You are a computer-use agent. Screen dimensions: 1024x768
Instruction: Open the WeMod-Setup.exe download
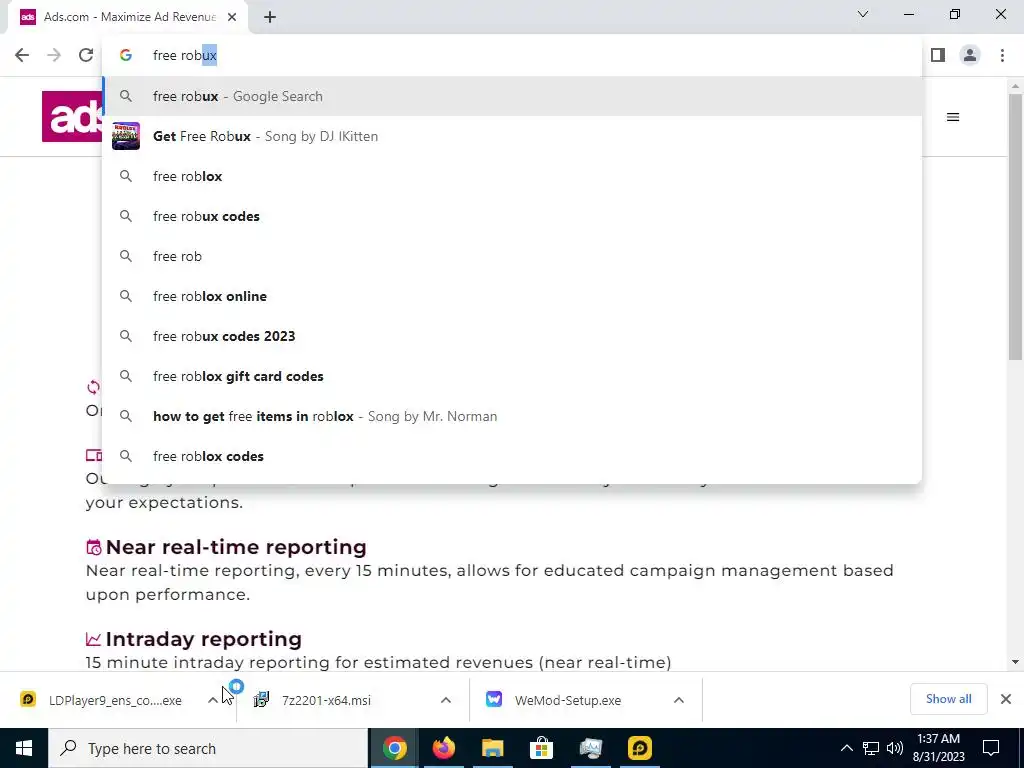click(568, 700)
